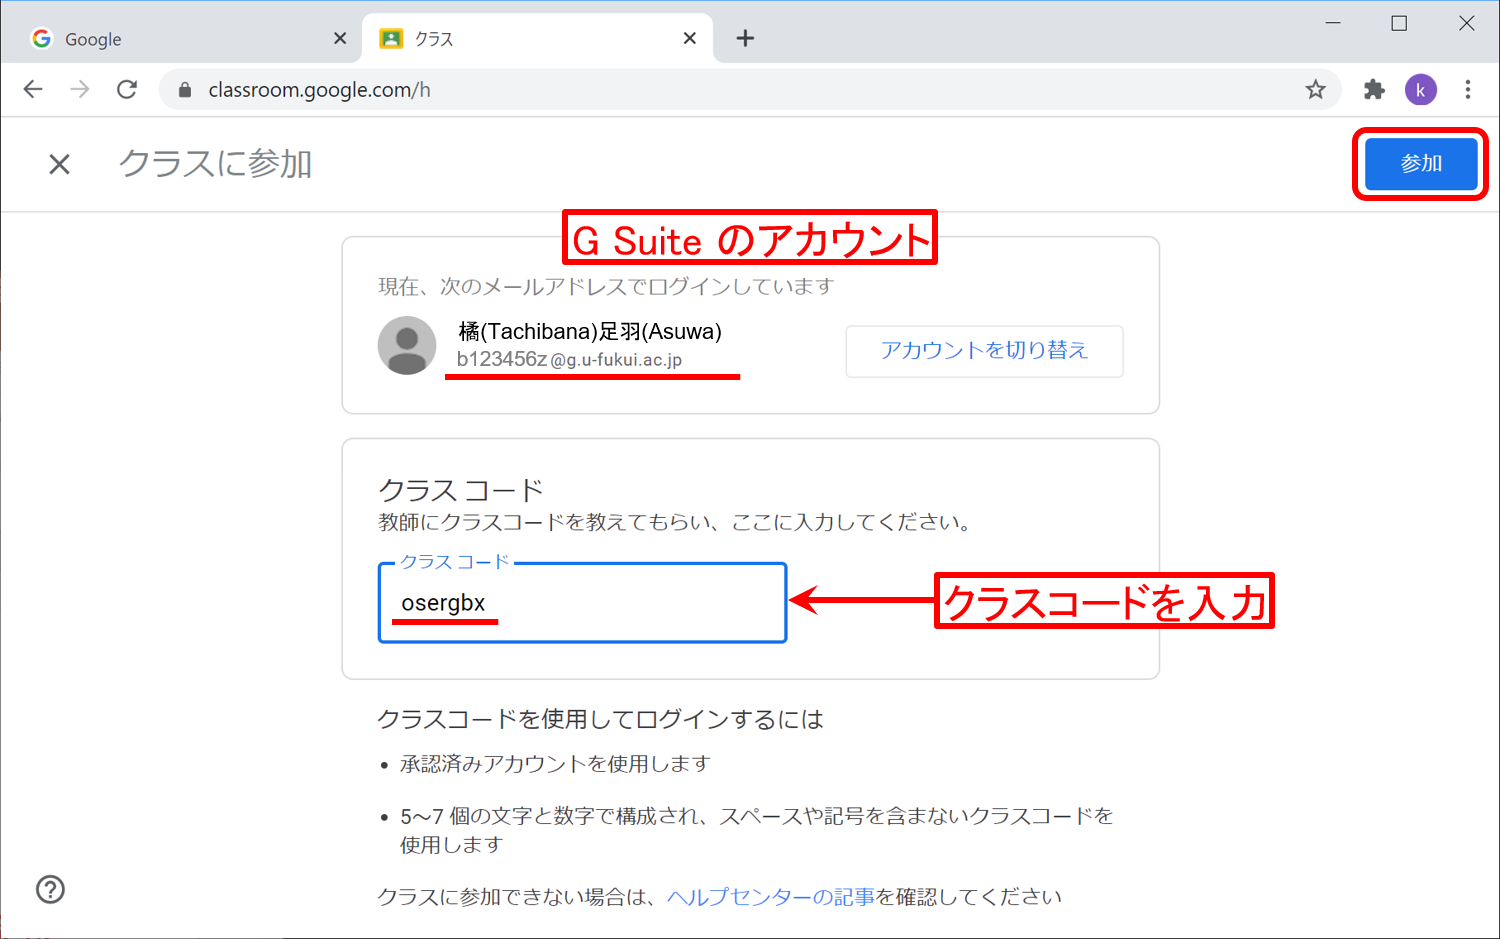Click the user avatar picture in account card
Viewport: 1500px width, 939px height.
(407, 346)
